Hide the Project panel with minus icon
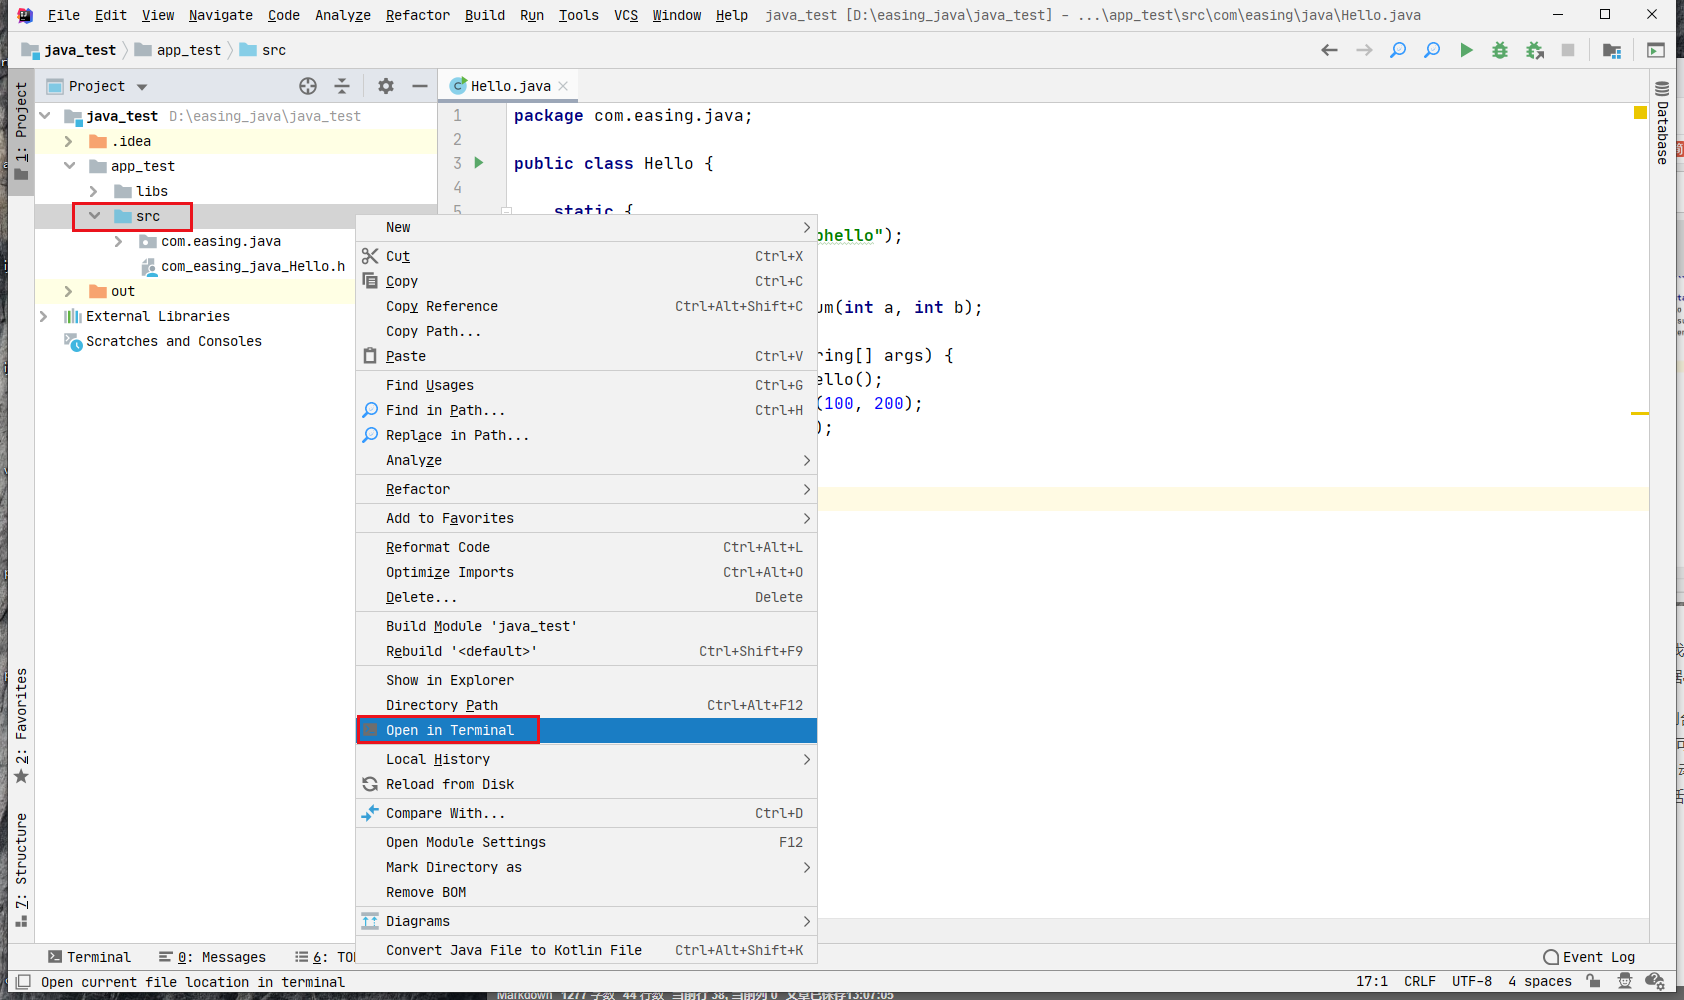Screen dimensions: 1684x1000 [x=420, y=86]
